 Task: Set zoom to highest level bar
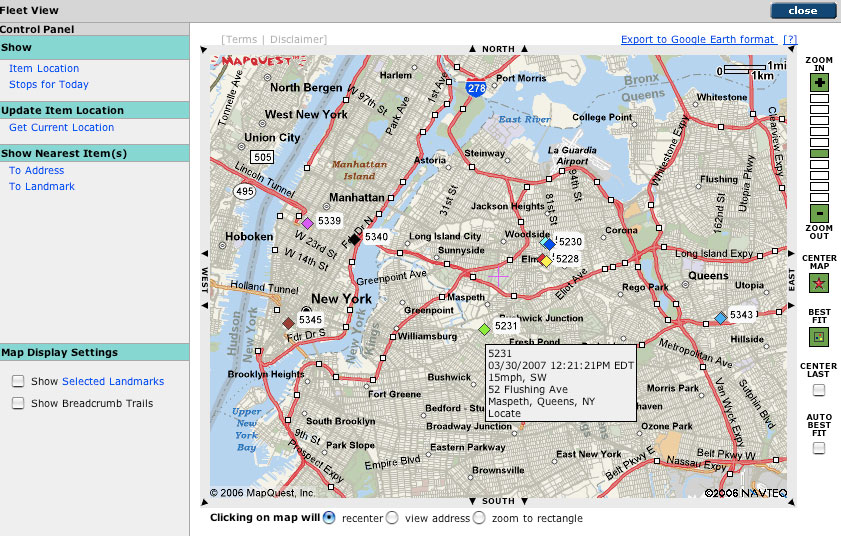pos(819,99)
